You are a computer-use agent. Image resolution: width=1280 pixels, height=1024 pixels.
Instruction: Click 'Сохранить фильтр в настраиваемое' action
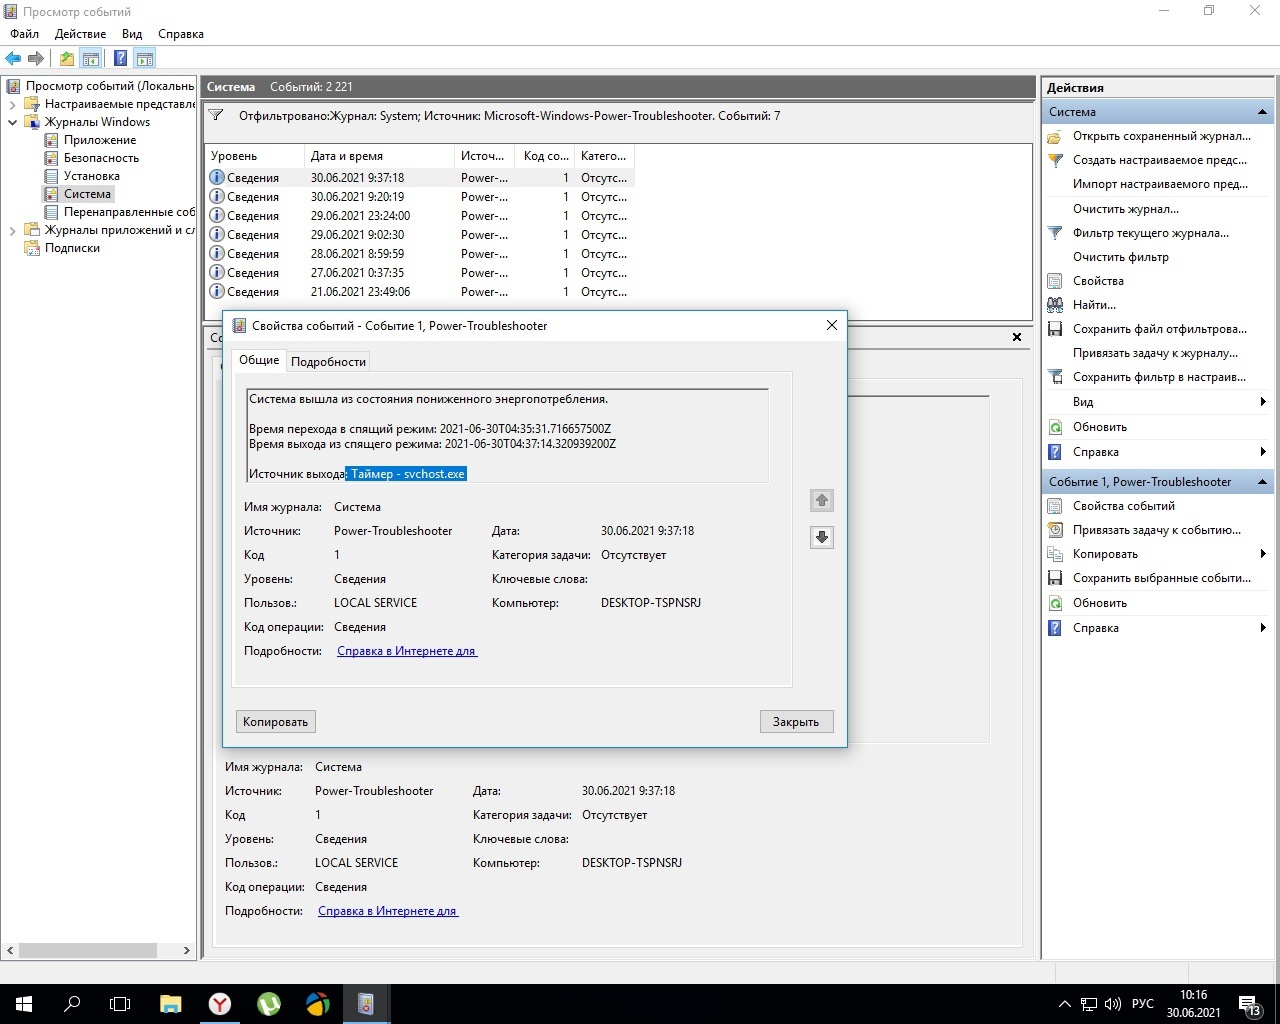point(1159,377)
